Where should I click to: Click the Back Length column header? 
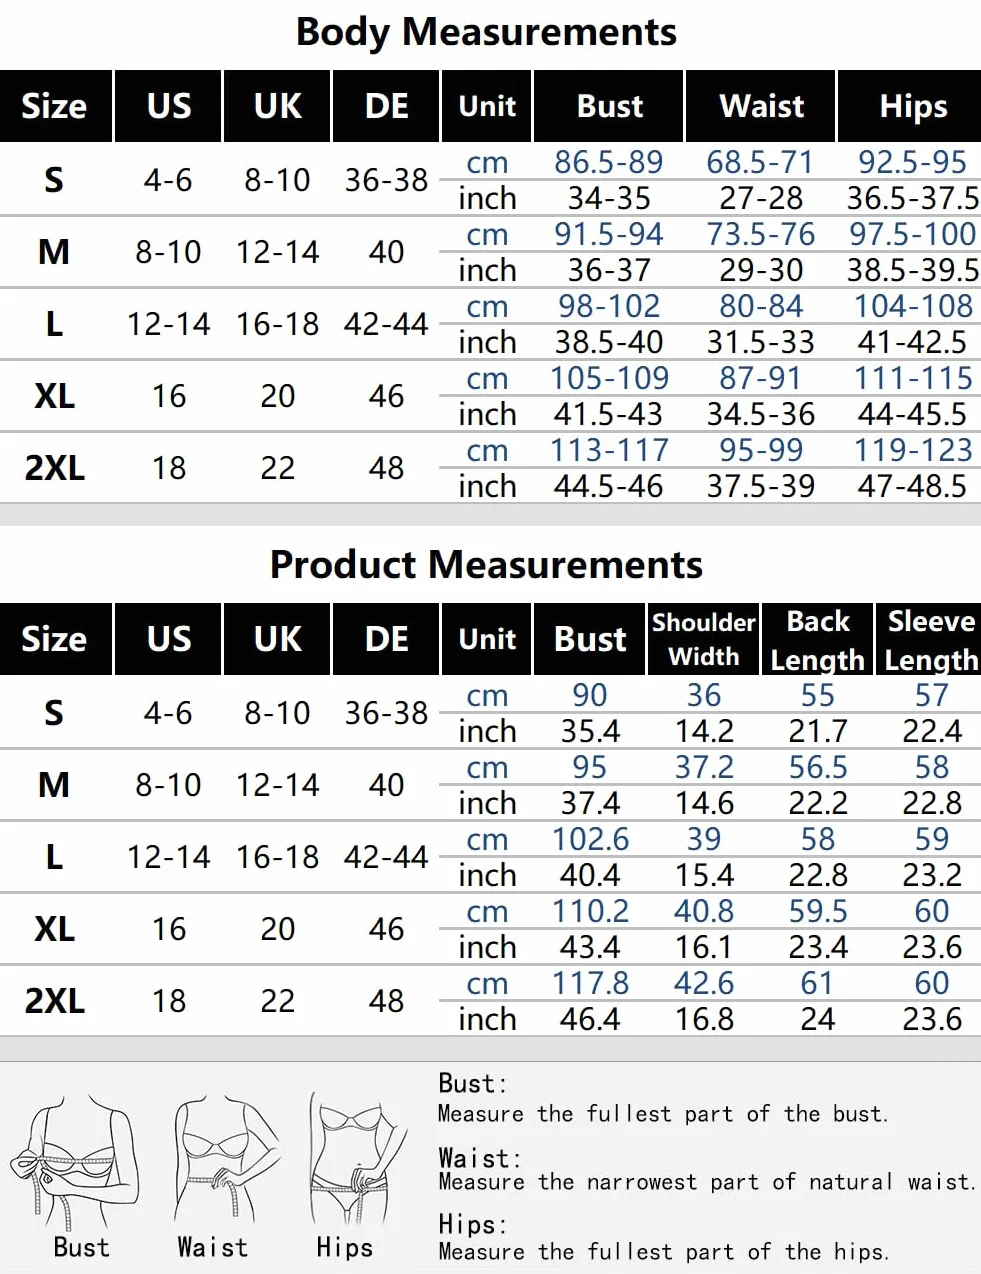(817, 639)
